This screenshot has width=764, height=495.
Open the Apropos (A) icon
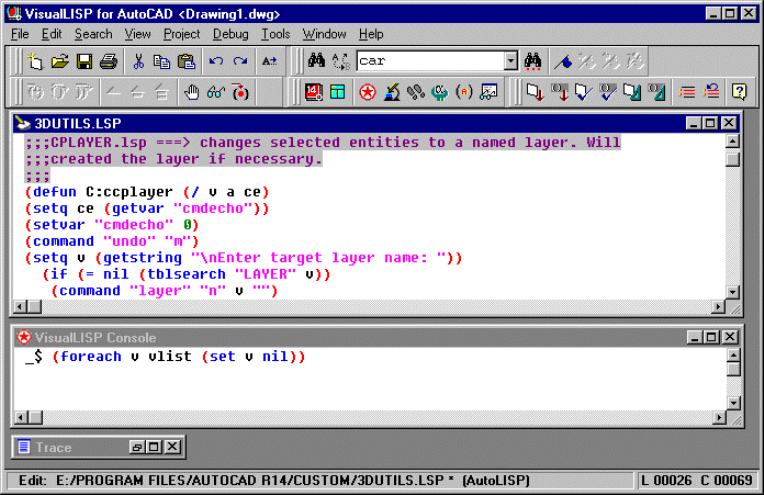pyautogui.click(x=464, y=92)
